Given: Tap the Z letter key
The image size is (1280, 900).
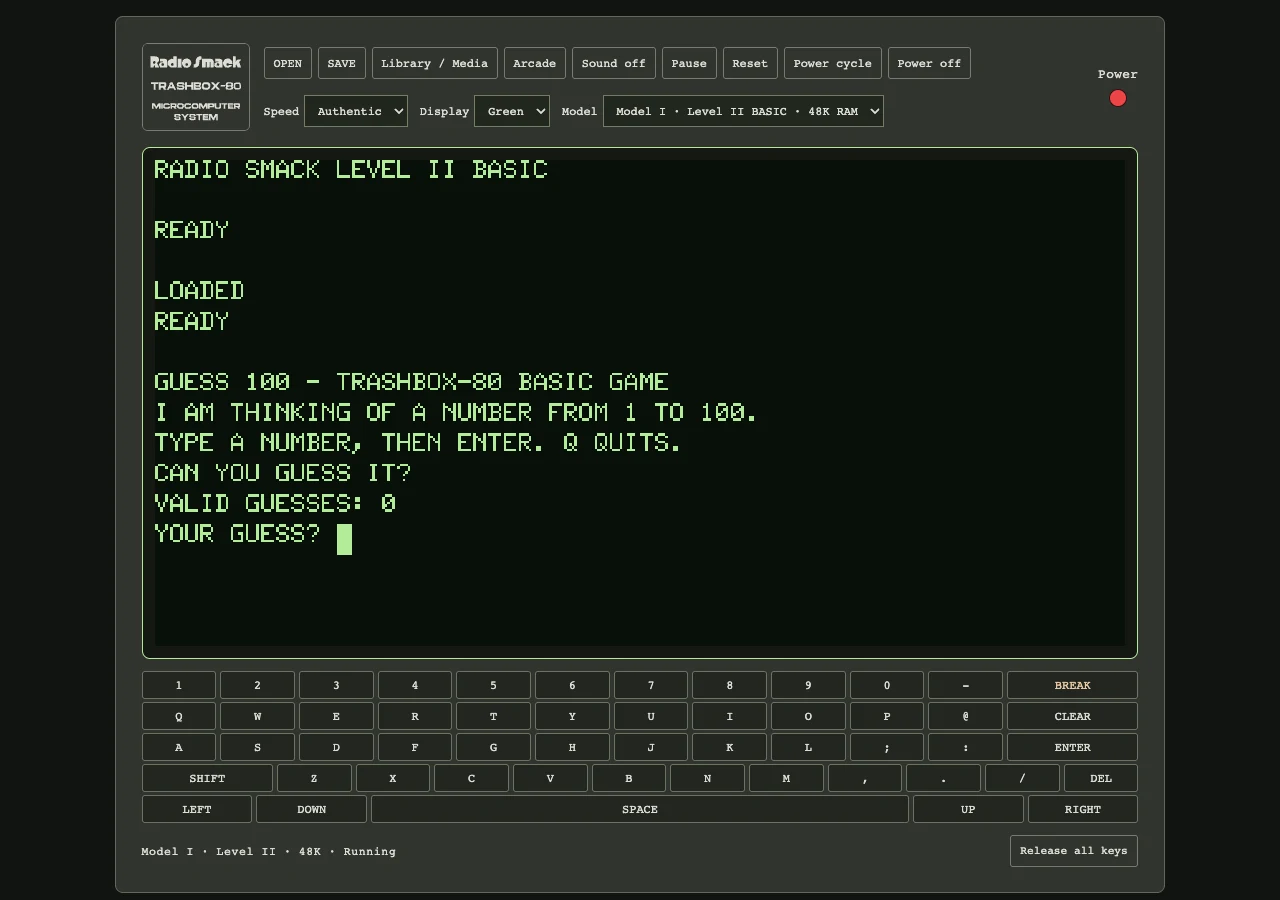Looking at the screenshot, I should pos(314,778).
